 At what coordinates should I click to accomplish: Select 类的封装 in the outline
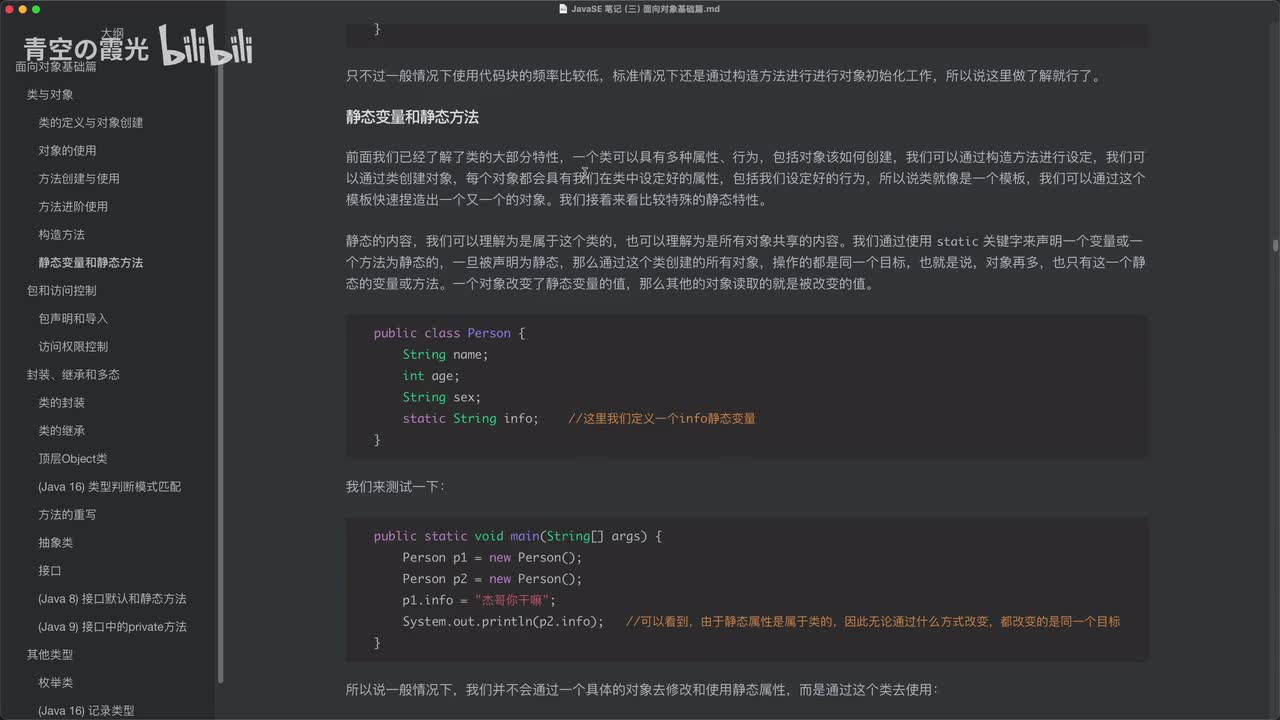pos(62,403)
